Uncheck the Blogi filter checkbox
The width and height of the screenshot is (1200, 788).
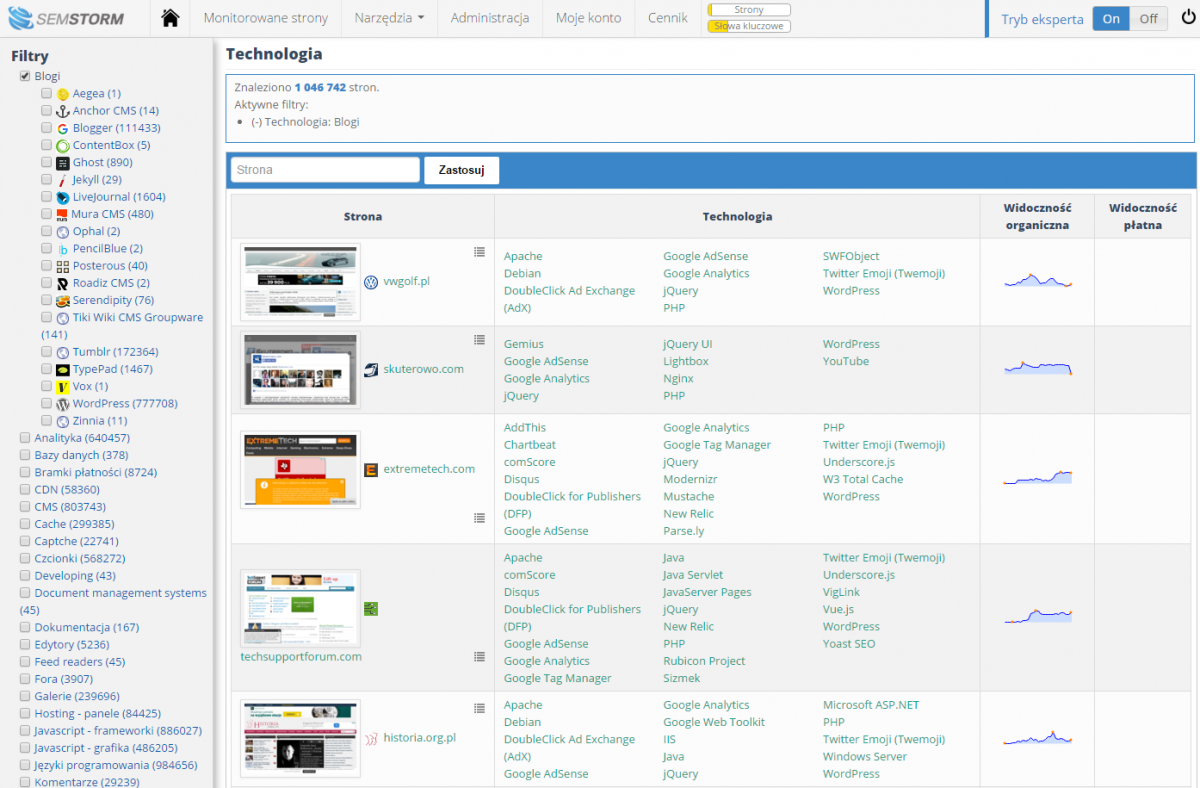pyautogui.click(x=25, y=76)
